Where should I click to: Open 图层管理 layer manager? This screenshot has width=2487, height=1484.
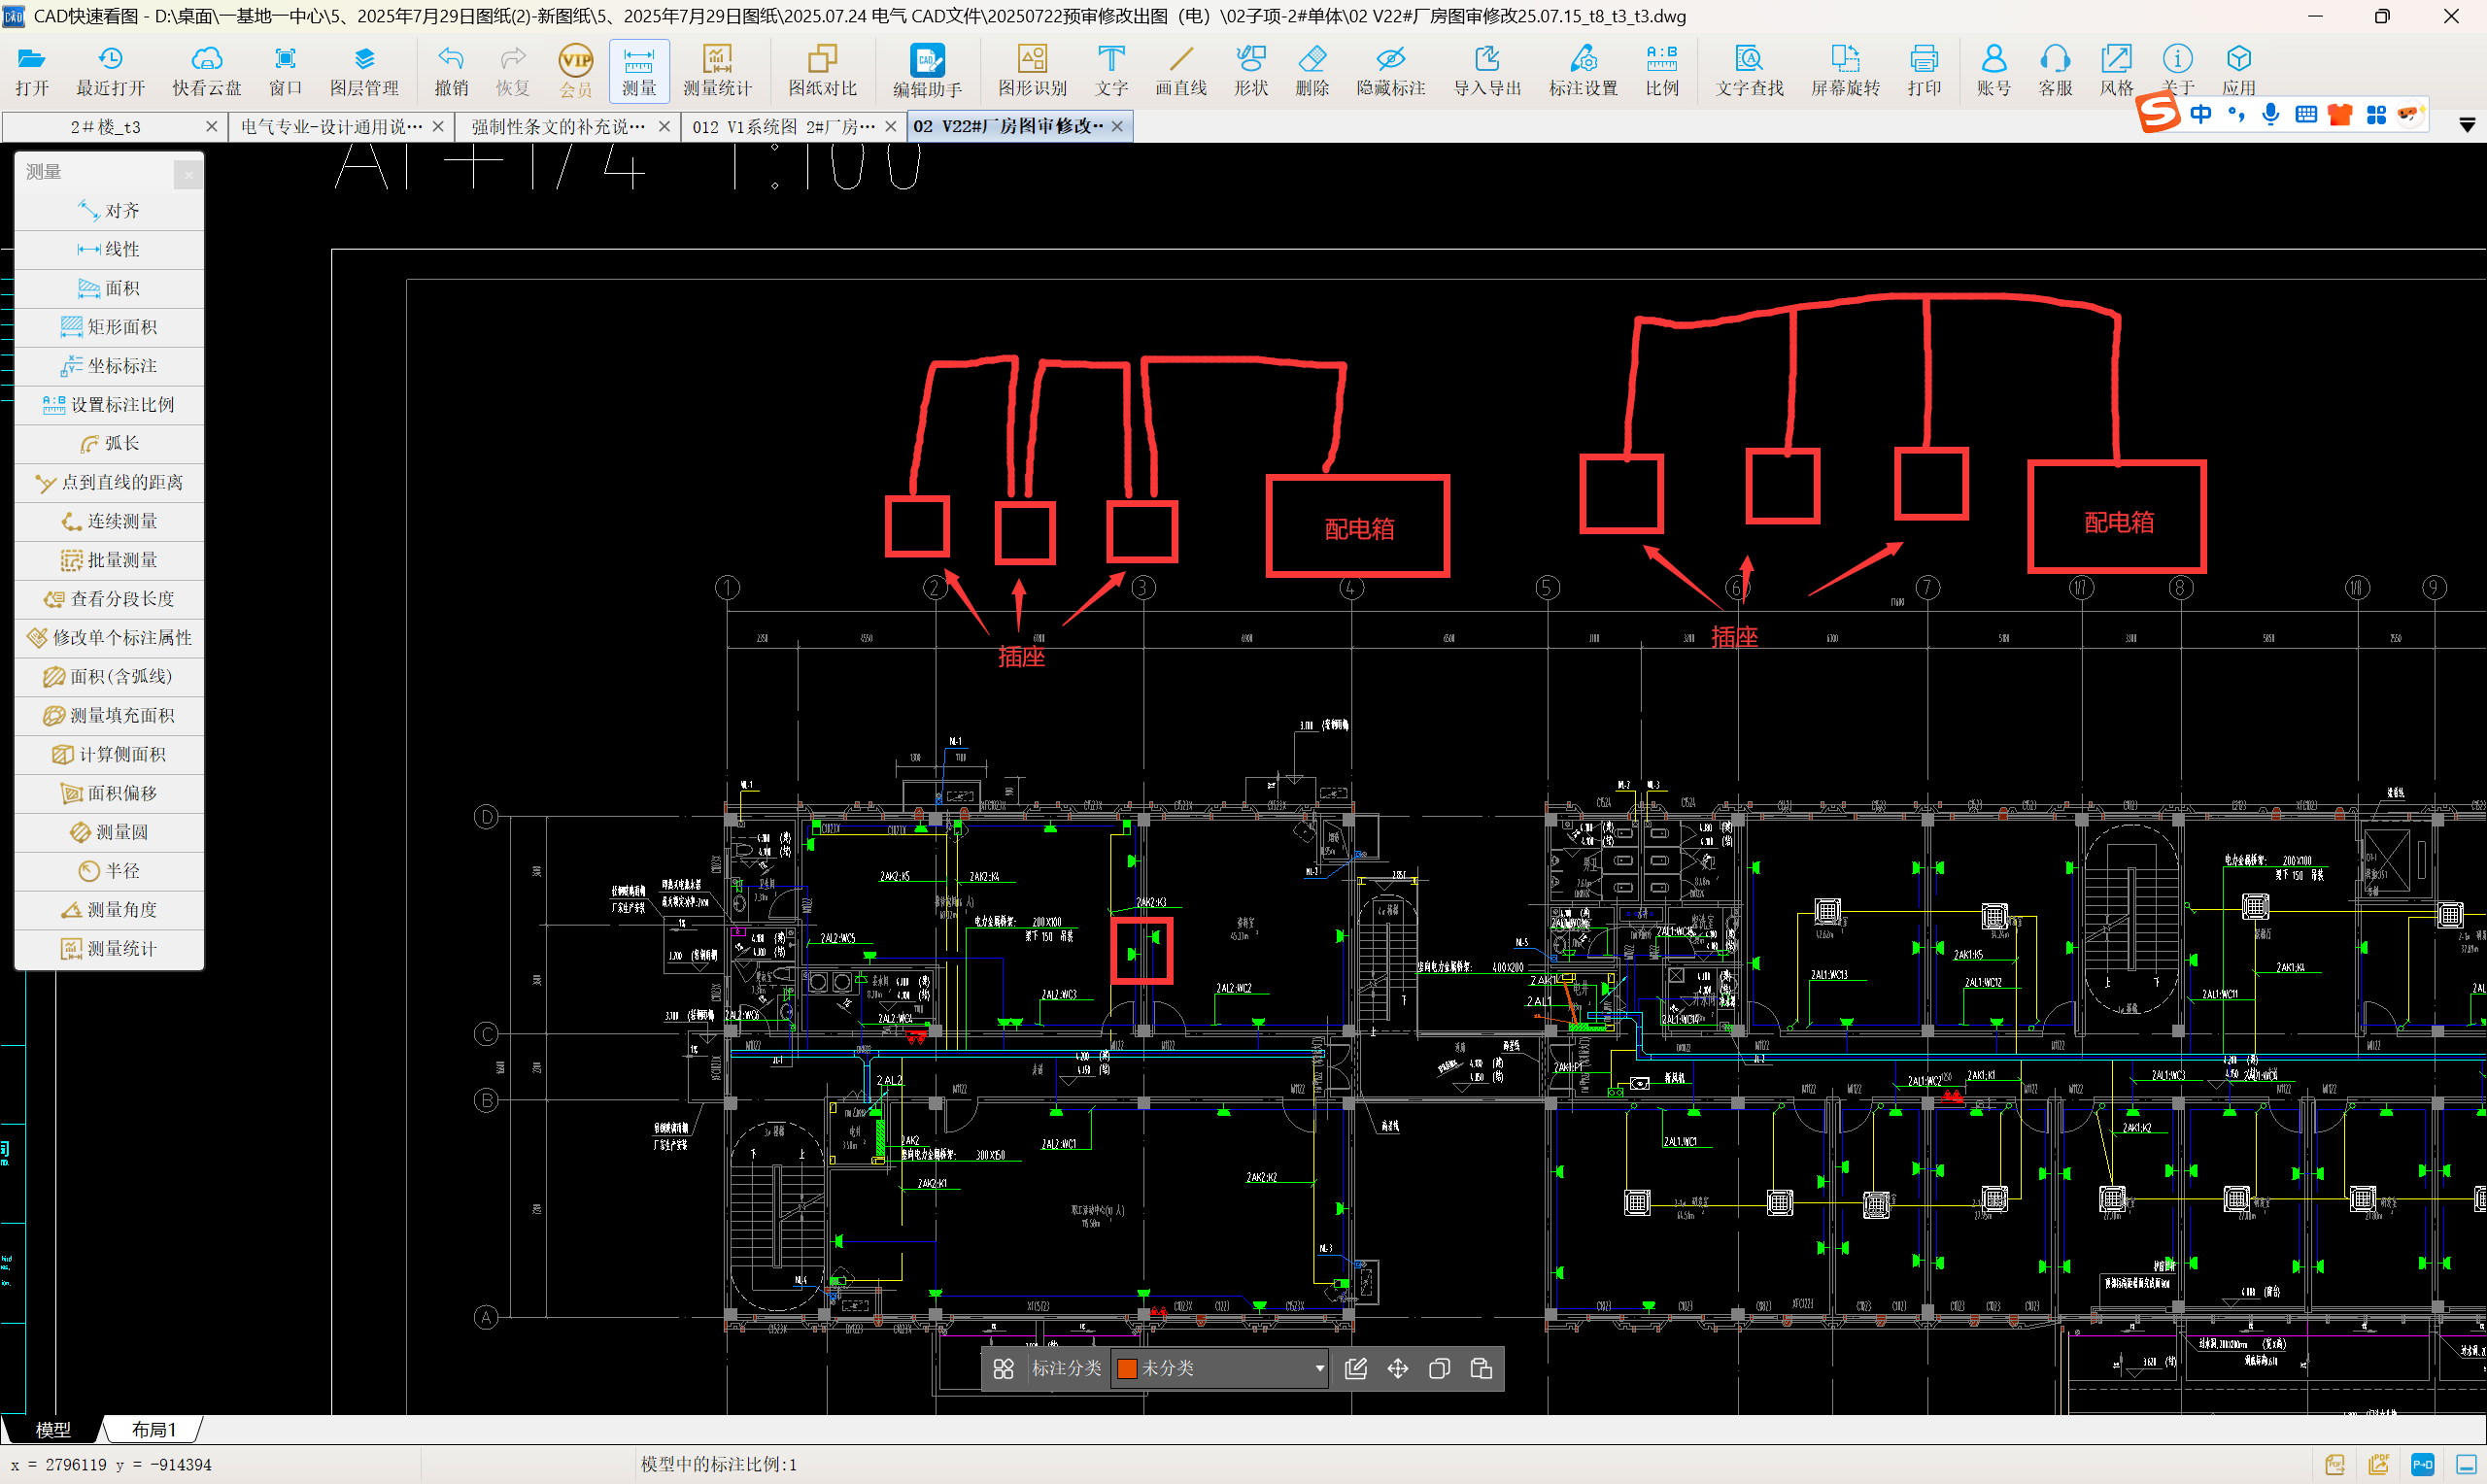click(x=364, y=71)
